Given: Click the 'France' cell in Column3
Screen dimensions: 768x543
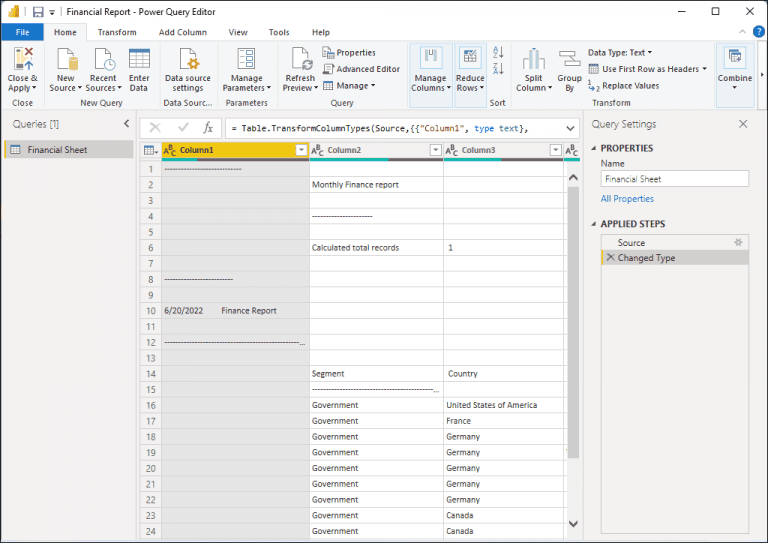Looking at the screenshot, I should [x=504, y=421].
